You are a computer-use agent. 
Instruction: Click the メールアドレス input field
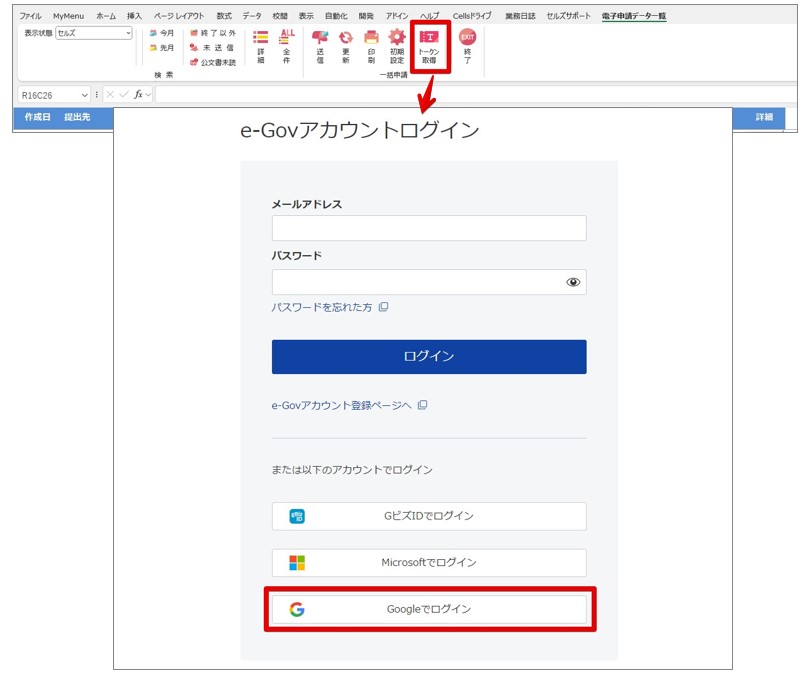[429, 228]
